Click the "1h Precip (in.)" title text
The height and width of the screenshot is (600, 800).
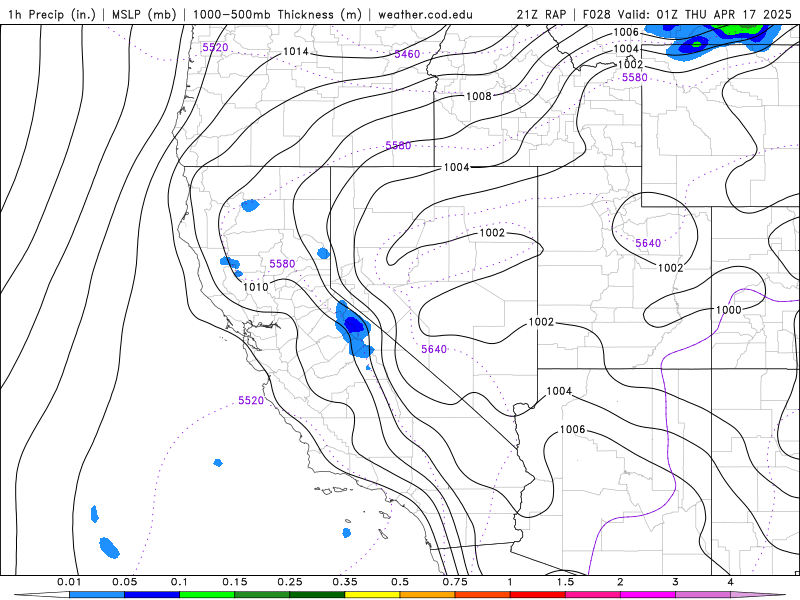[52, 14]
